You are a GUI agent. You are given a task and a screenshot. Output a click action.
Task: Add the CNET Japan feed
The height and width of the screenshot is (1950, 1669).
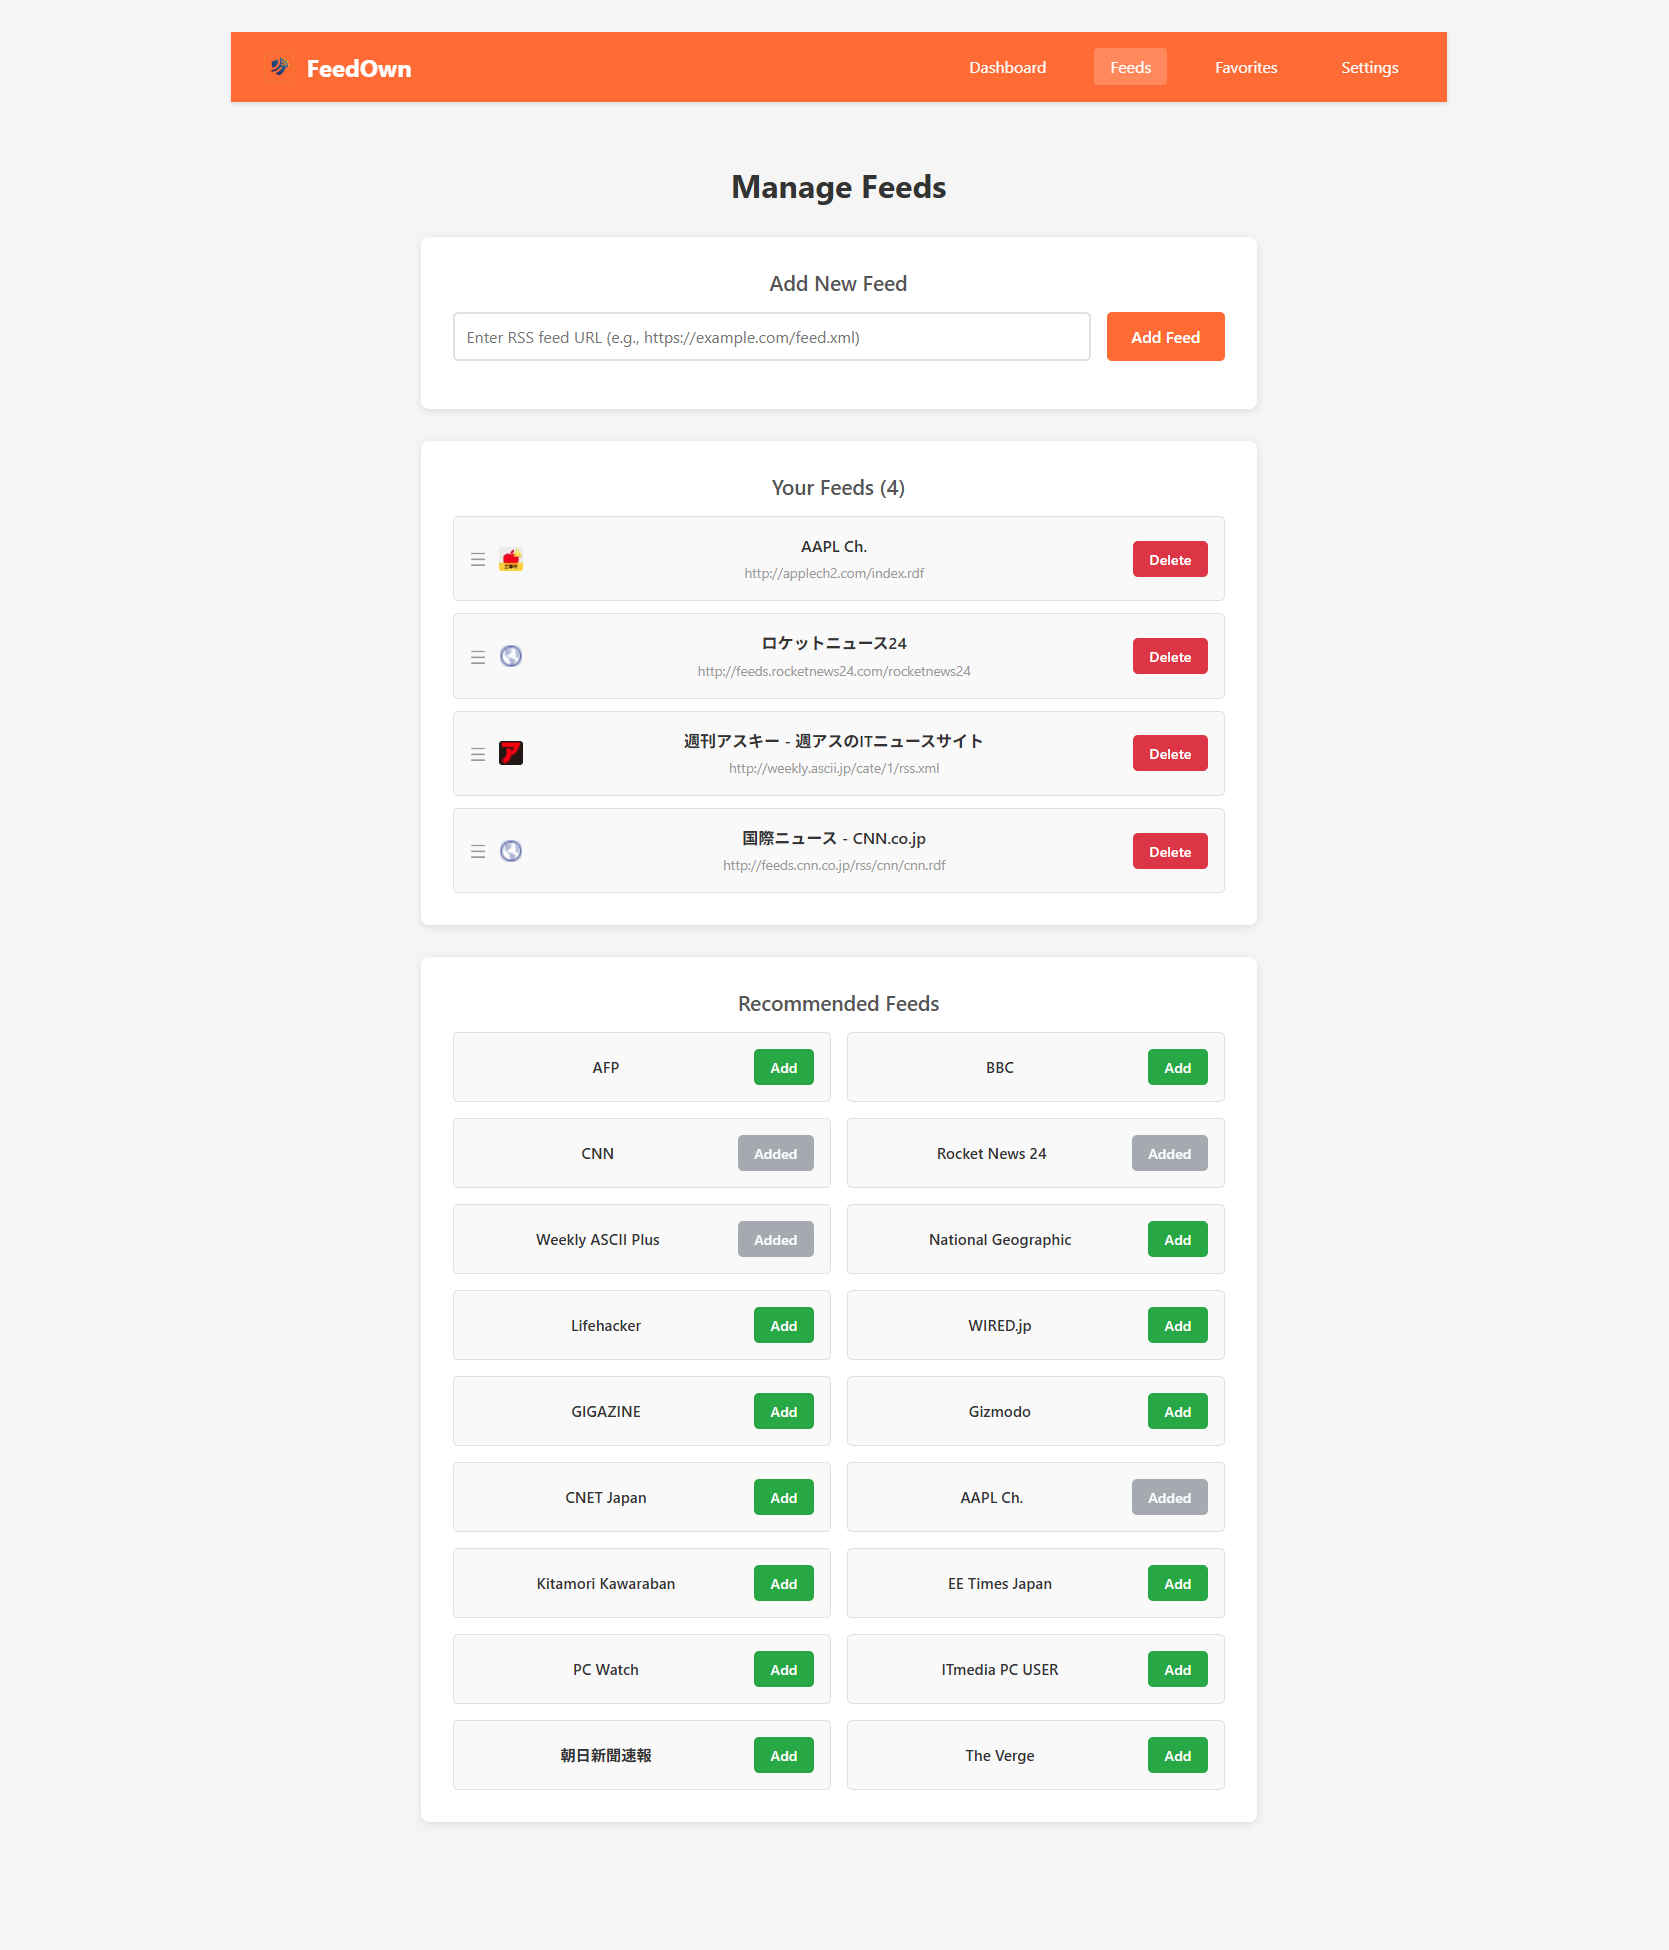tap(783, 1498)
